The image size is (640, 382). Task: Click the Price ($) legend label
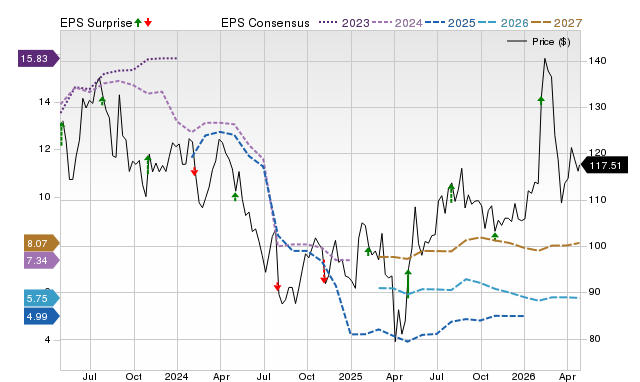coord(551,42)
